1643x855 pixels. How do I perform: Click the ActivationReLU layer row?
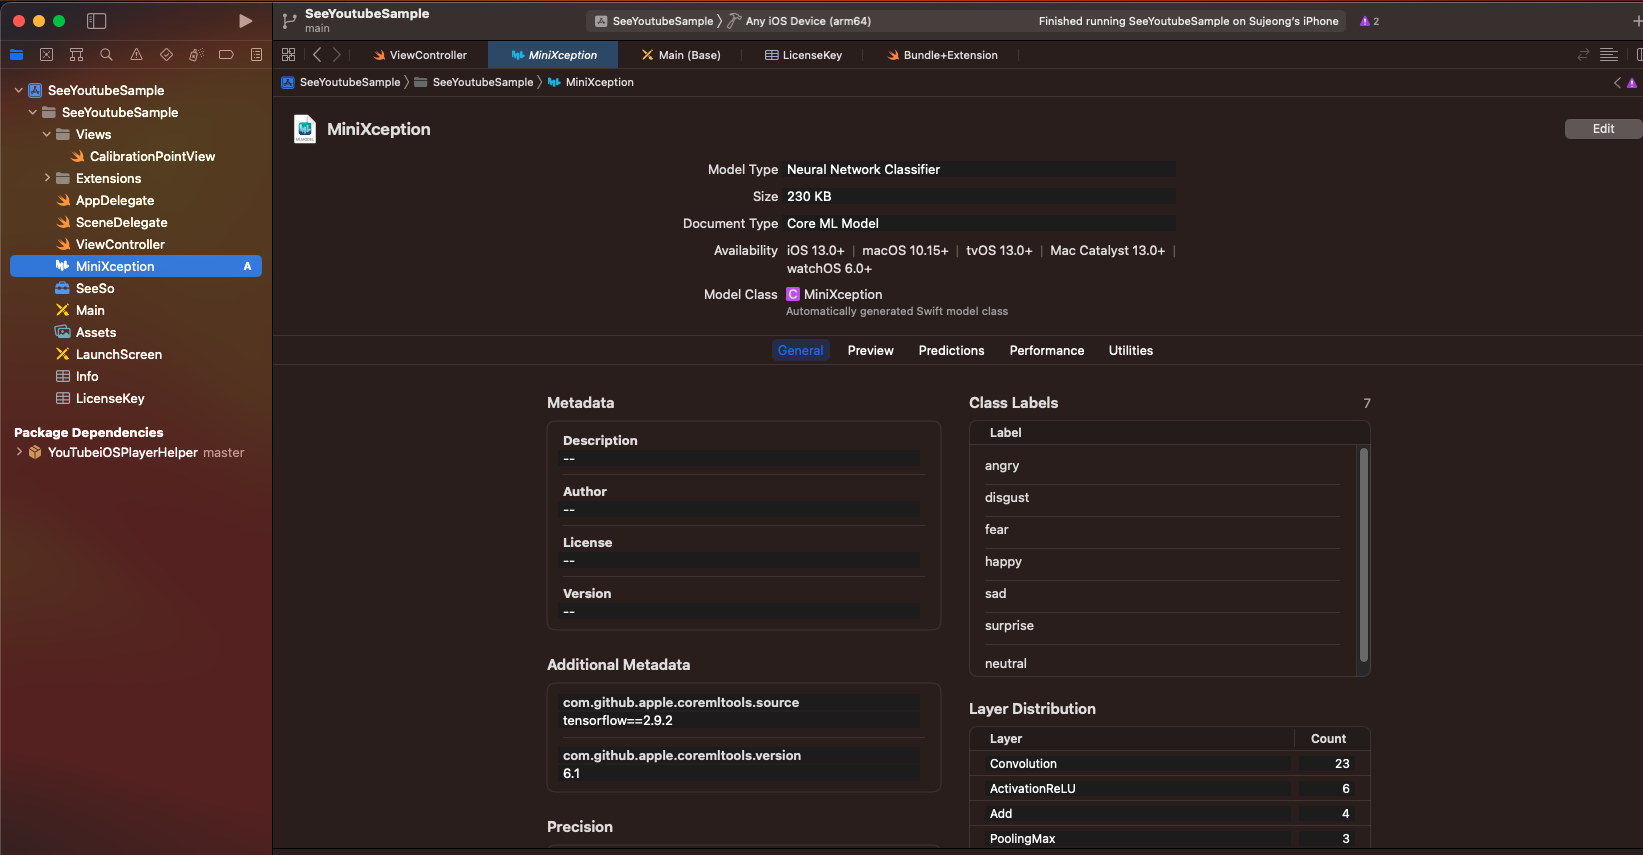coord(1169,788)
